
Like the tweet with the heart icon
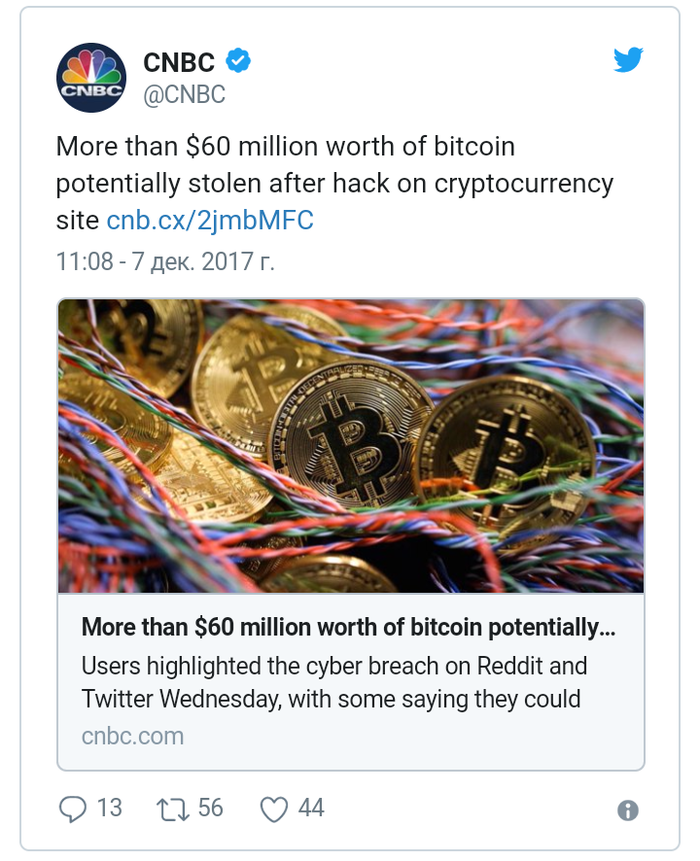[x=274, y=808]
